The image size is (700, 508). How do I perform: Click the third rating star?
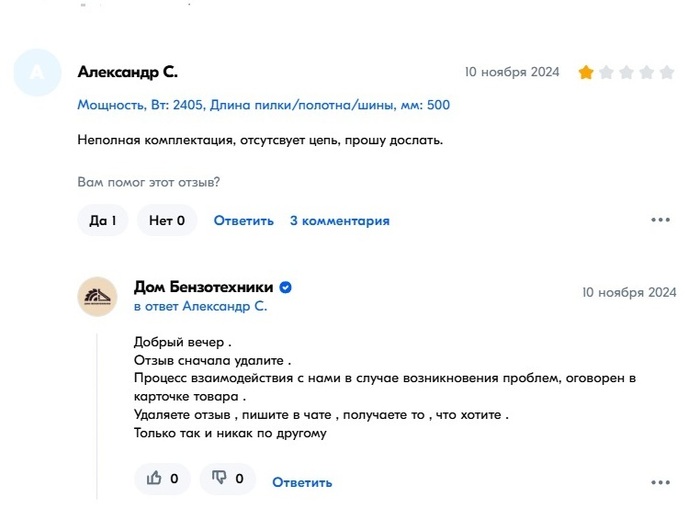tap(628, 72)
